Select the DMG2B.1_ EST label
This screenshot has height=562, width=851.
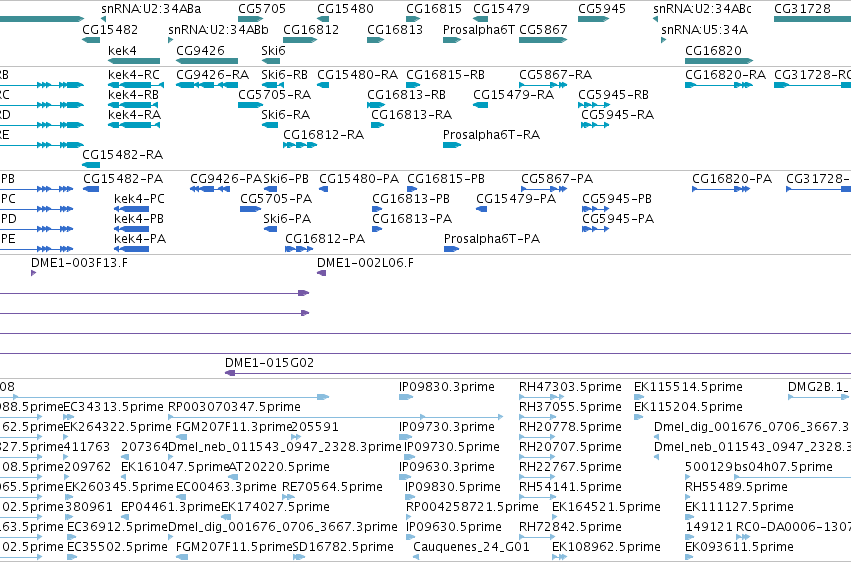point(818,386)
